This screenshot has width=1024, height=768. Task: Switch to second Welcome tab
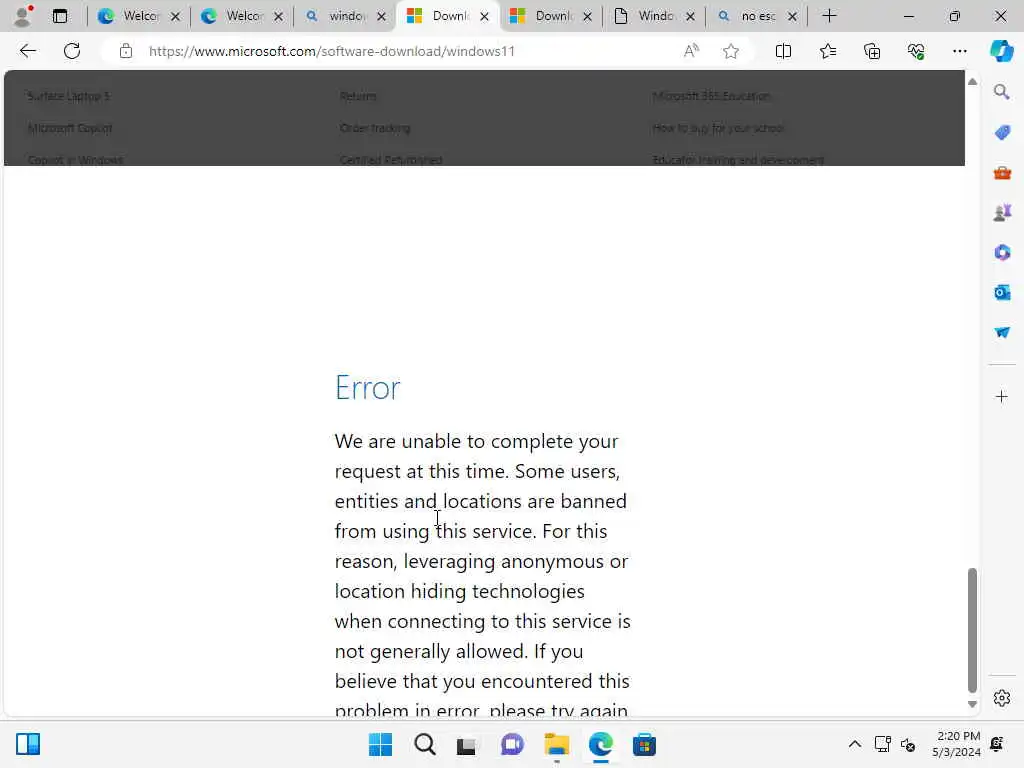tap(242, 16)
